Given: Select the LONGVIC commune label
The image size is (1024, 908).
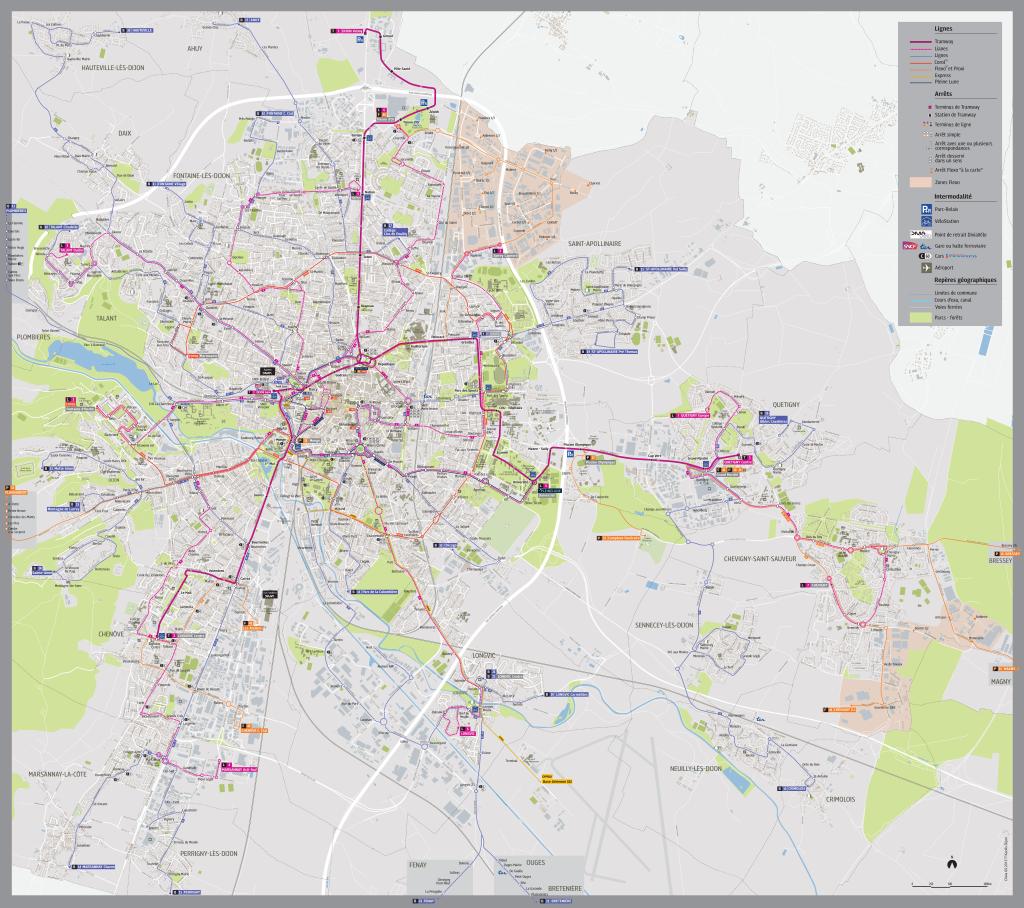Looking at the screenshot, I should pyautogui.click(x=484, y=654).
